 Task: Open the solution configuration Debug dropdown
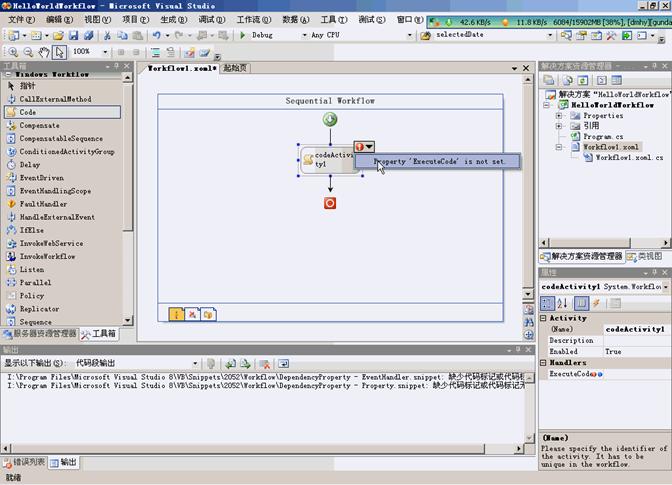point(305,36)
